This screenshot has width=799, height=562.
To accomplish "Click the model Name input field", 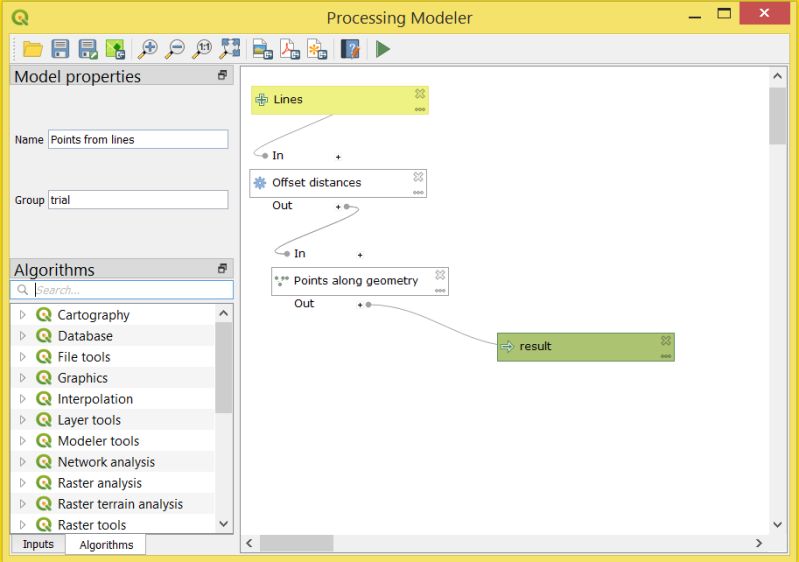I will click(138, 139).
